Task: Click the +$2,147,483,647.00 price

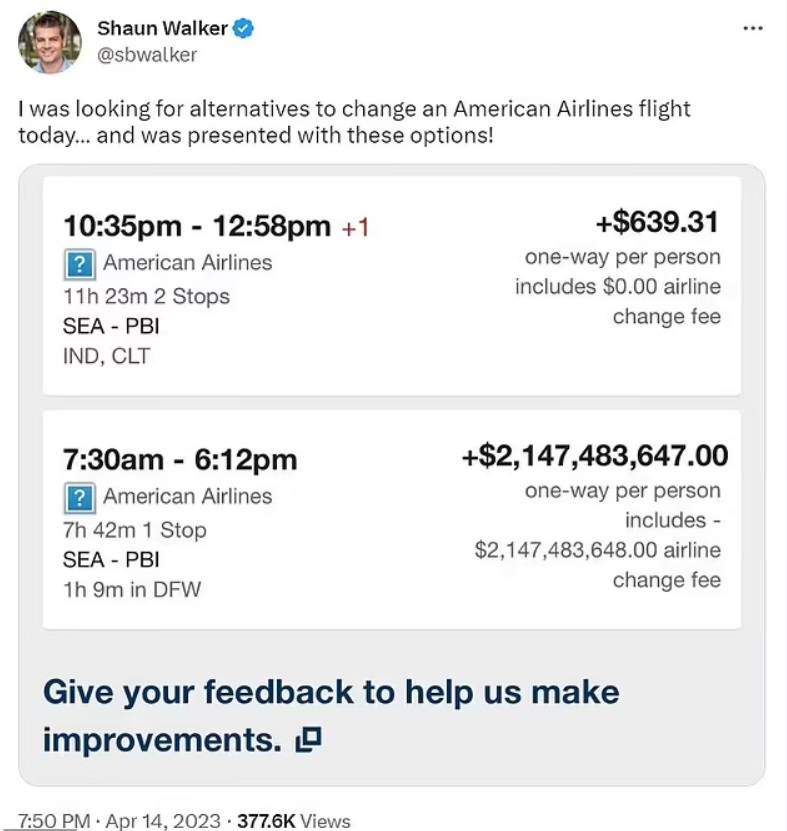Action: click(595, 456)
